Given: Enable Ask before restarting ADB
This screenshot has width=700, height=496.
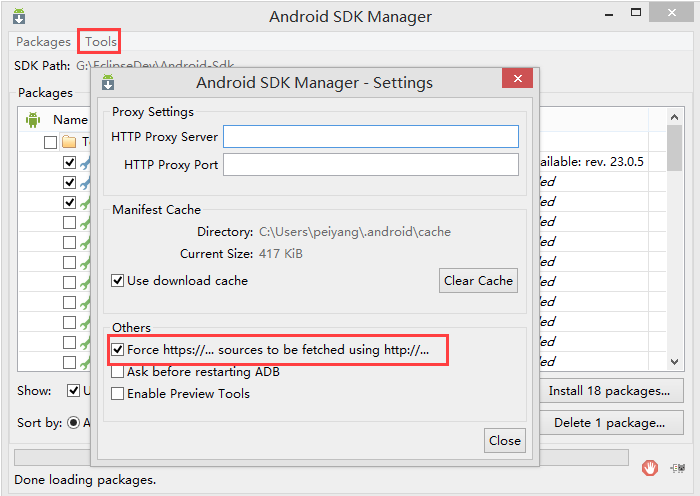Looking at the screenshot, I should coord(117,371).
